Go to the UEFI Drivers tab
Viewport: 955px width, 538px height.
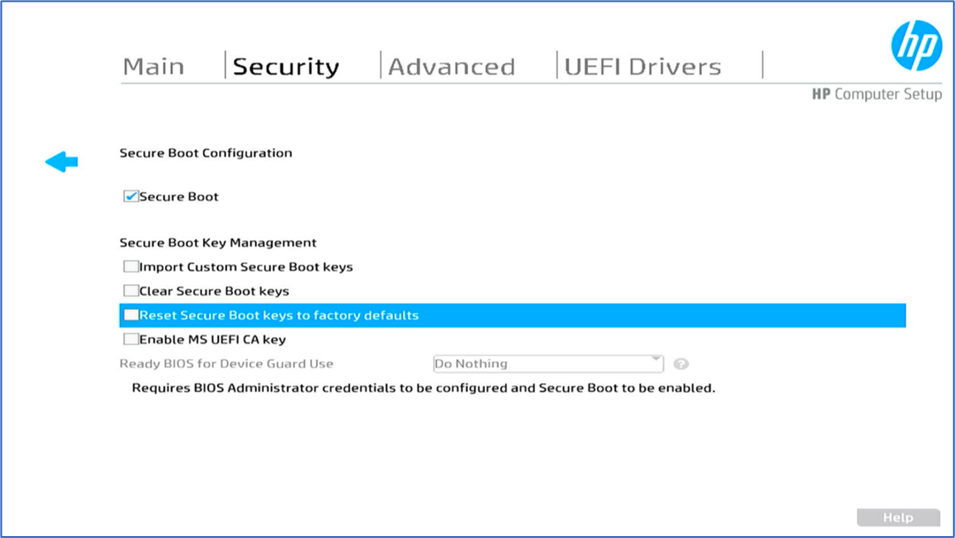642,67
